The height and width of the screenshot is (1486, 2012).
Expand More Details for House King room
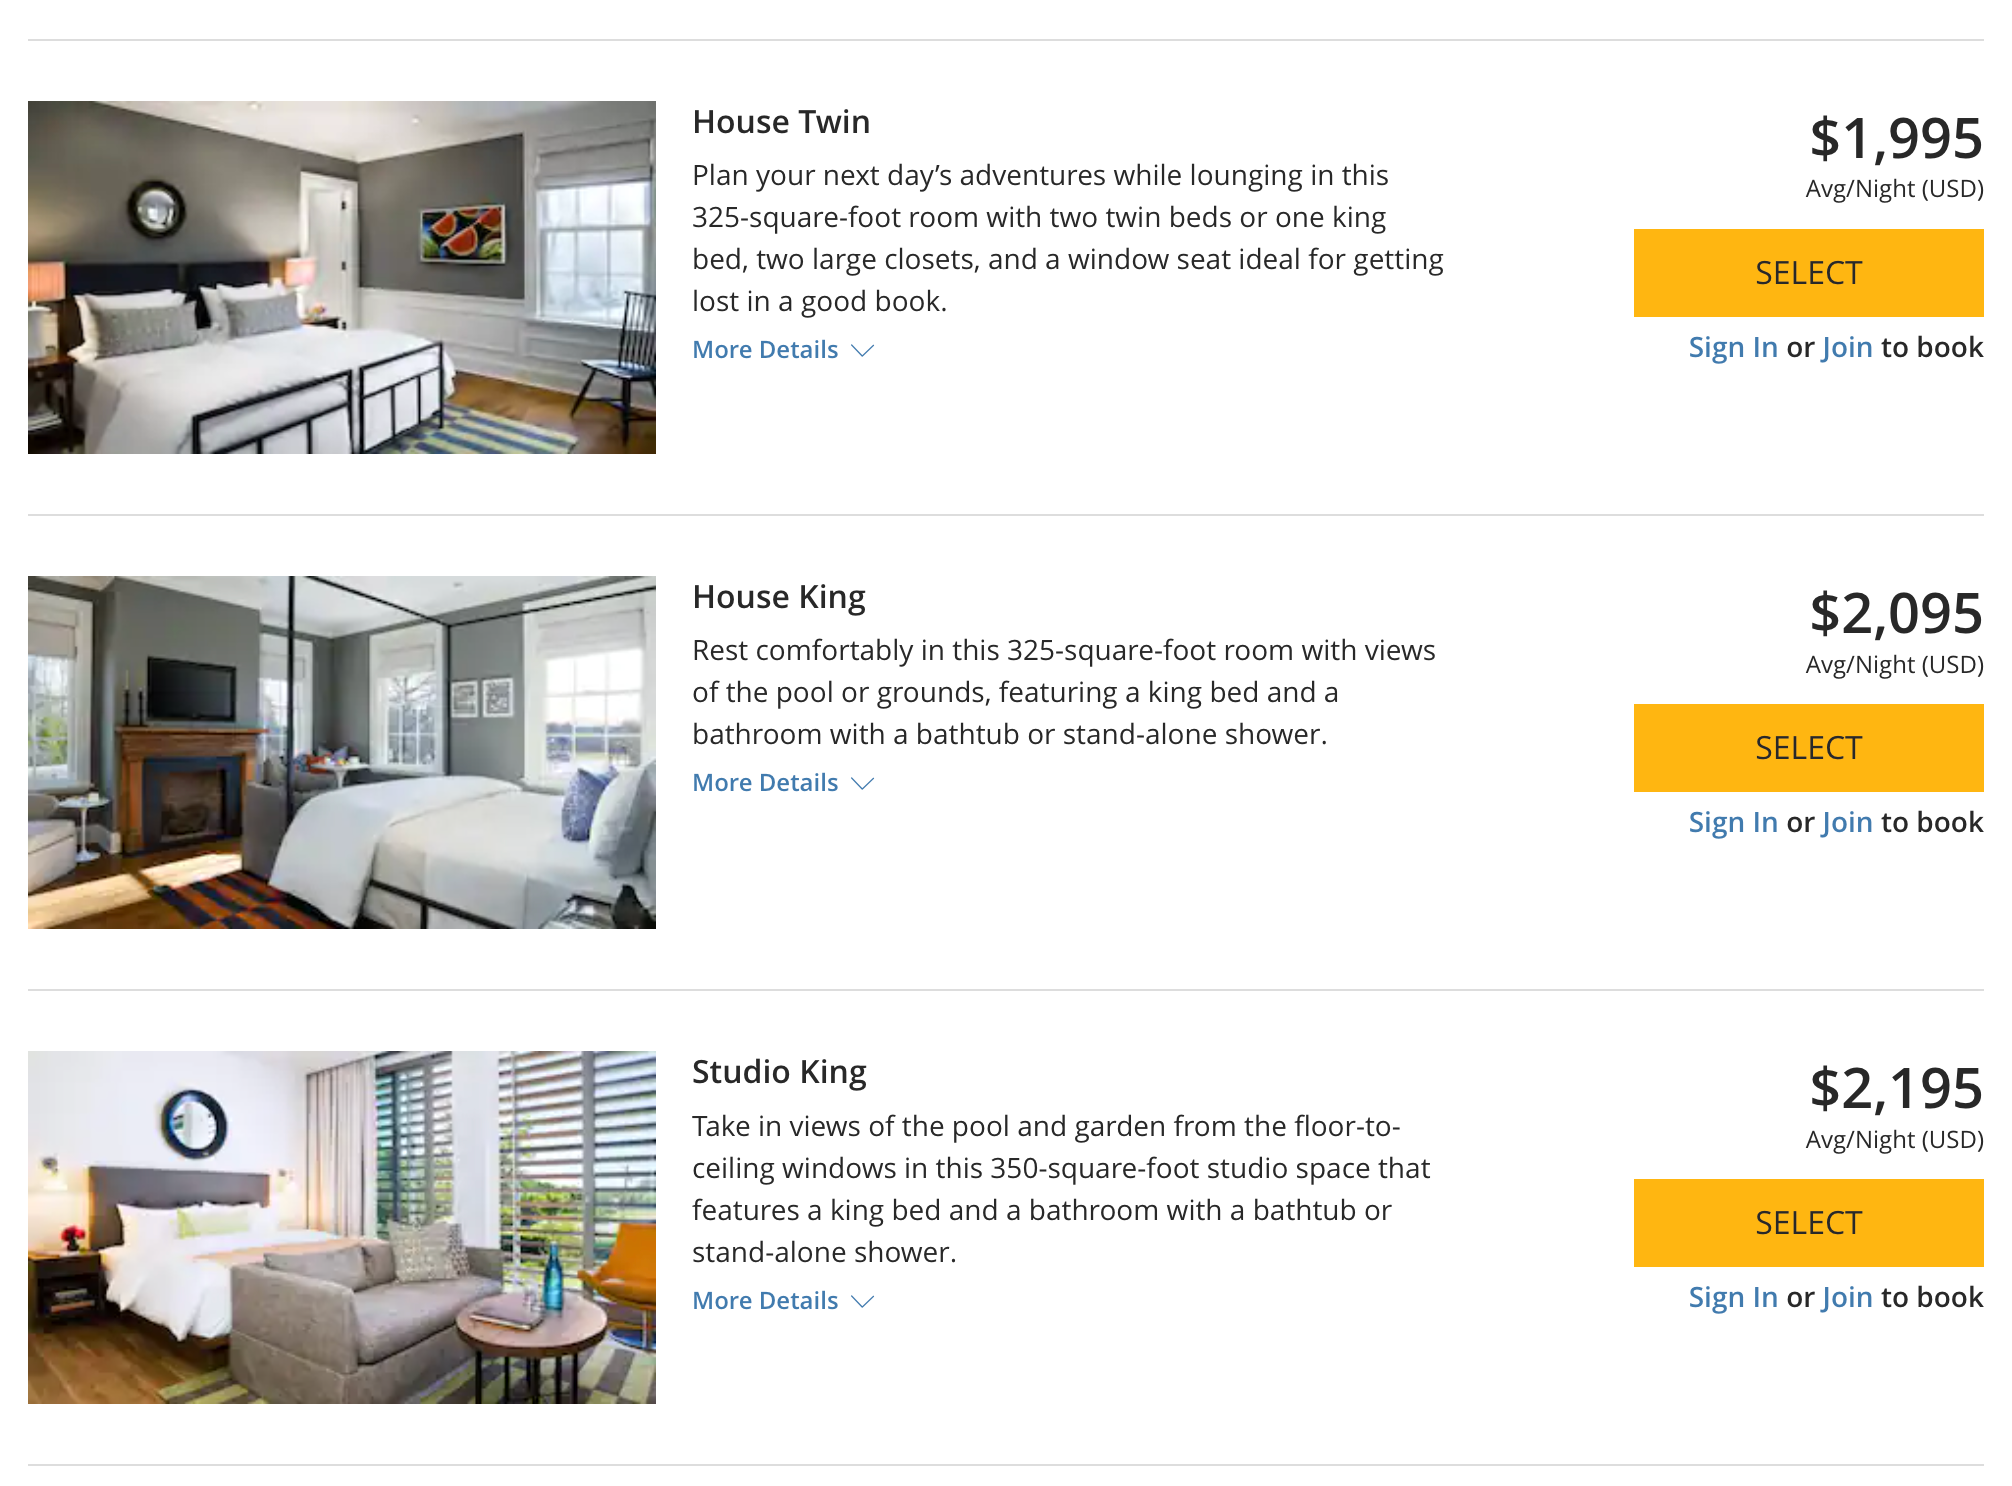pos(765,782)
